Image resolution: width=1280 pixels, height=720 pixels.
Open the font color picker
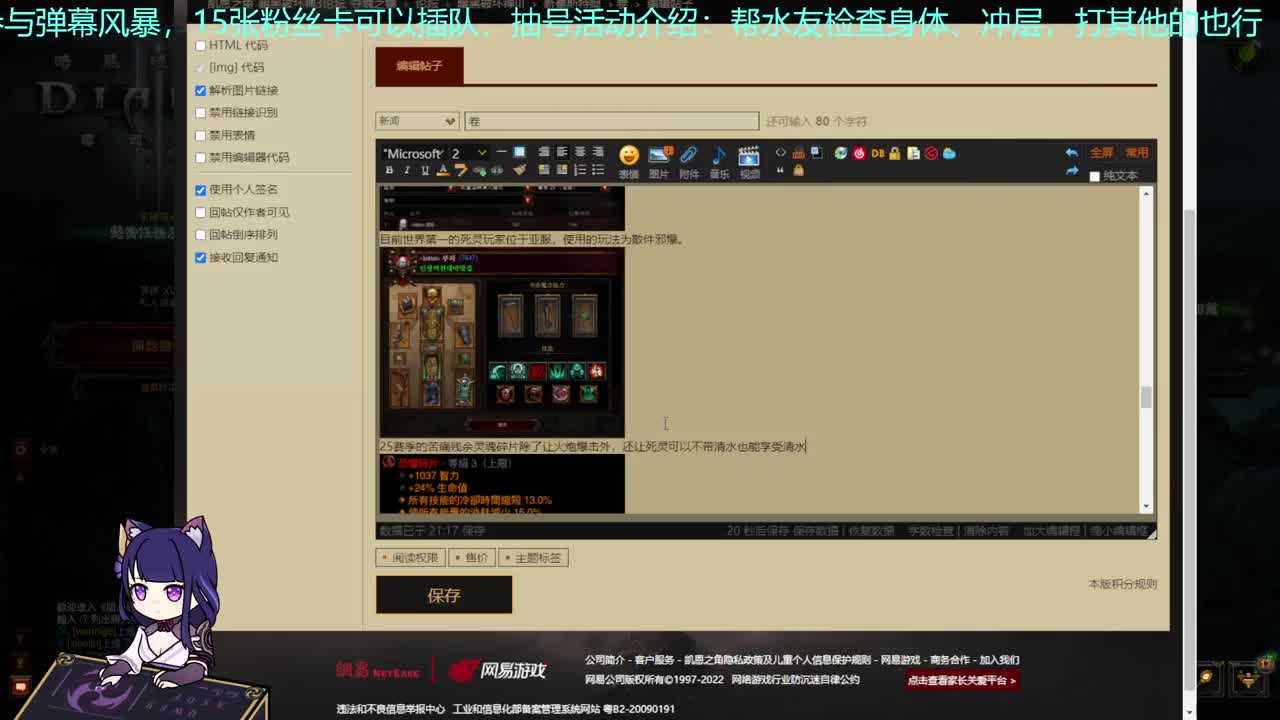443,170
